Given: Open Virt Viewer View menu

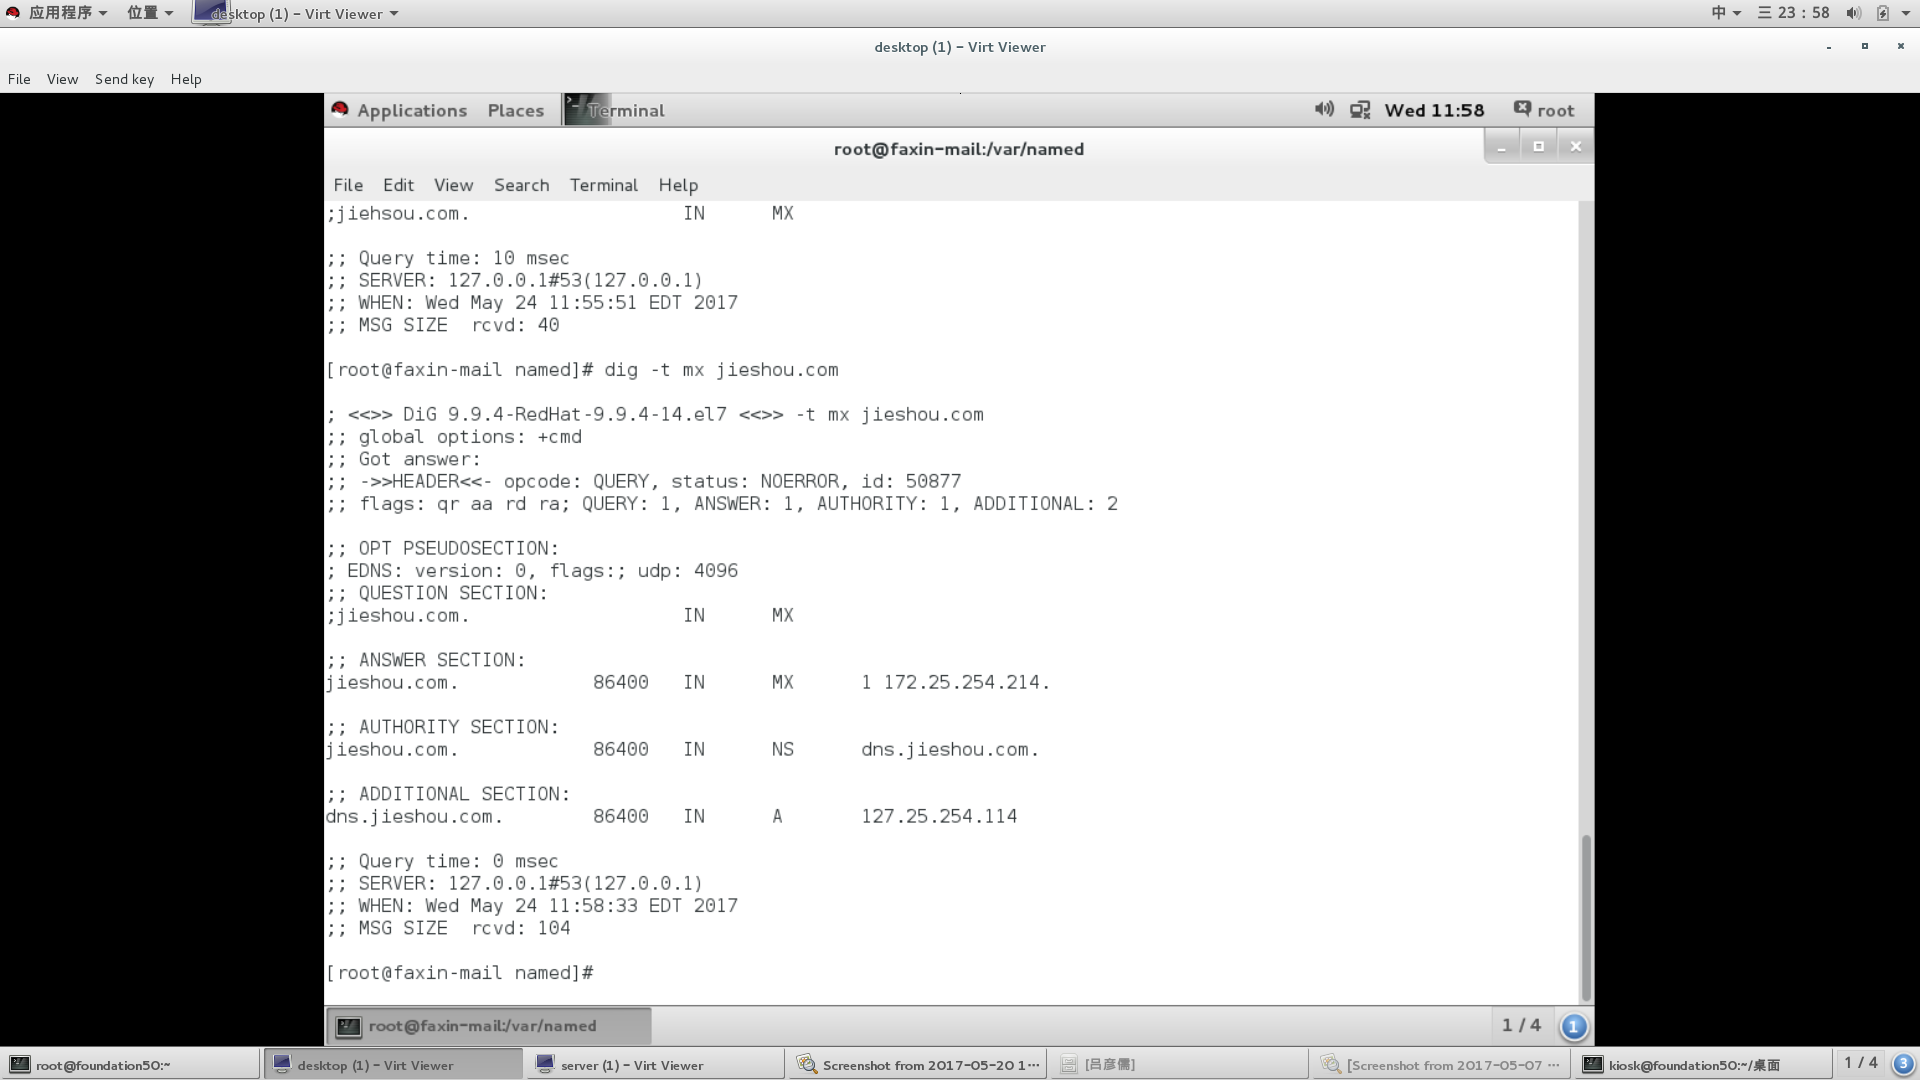Looking at the screenshot, I should [62, 79].
